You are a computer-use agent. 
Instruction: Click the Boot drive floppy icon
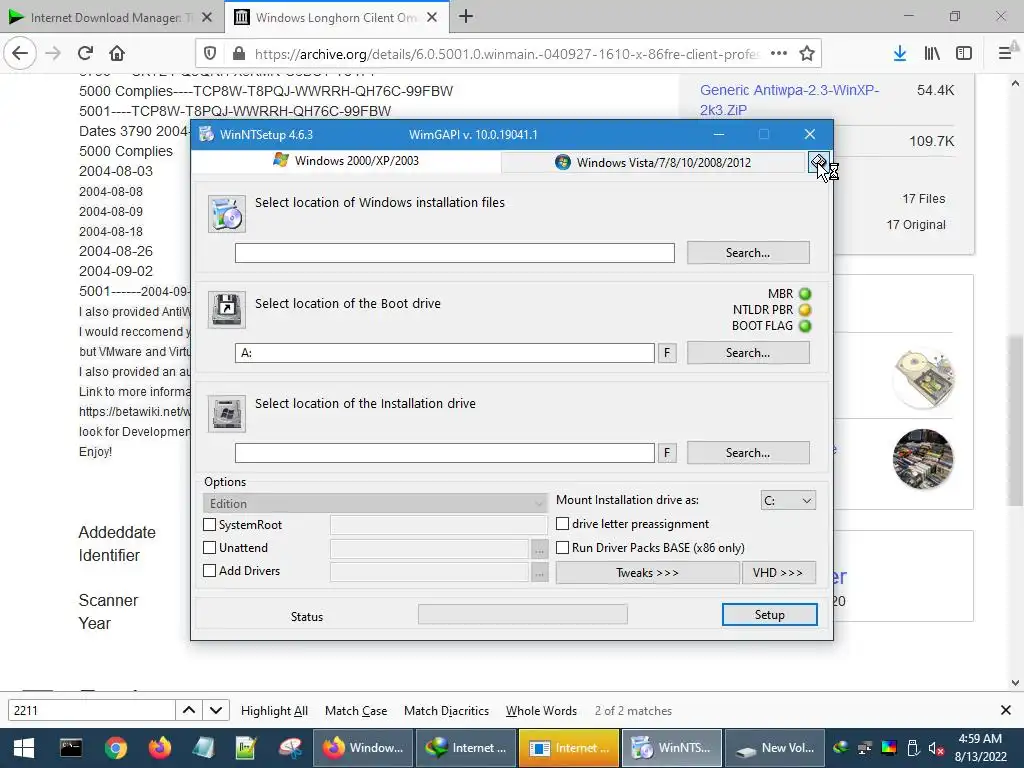coord(227,309)
